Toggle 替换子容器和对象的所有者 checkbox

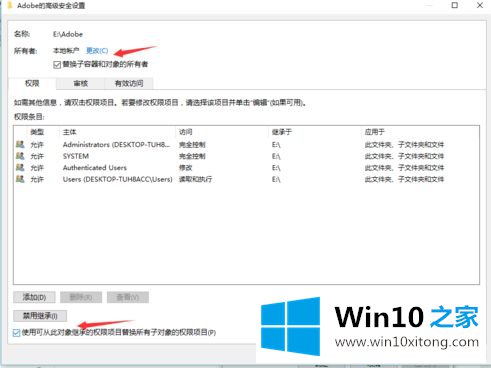pos(57,65)
